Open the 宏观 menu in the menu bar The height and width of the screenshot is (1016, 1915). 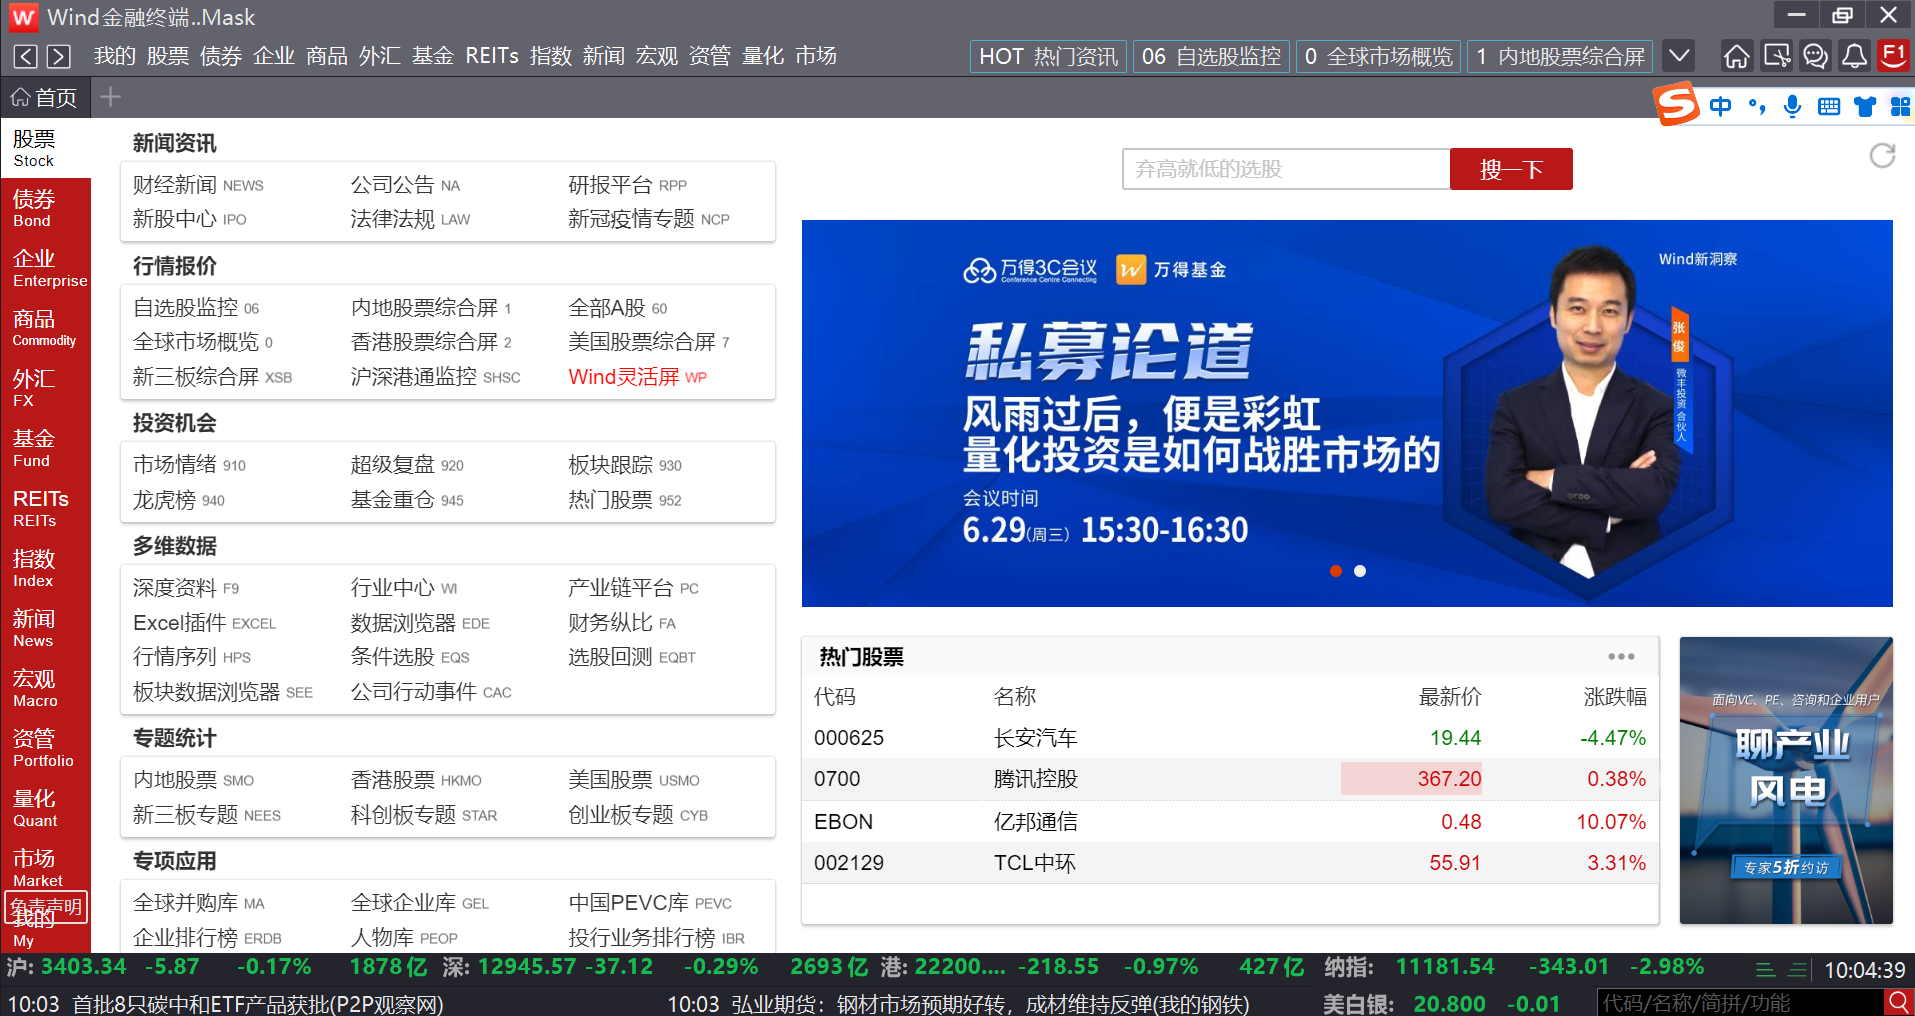(x=656, y=56)
